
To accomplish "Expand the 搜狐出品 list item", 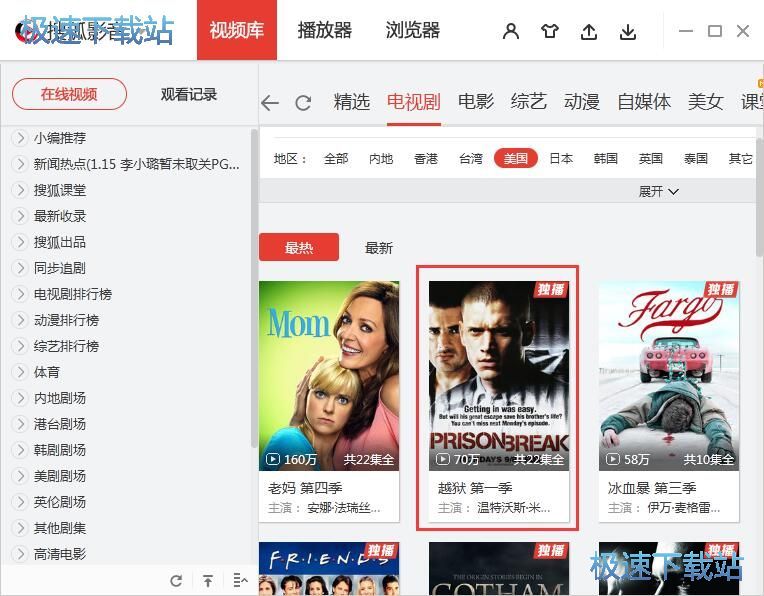I will pyautogui.click(x=19, y=242).
